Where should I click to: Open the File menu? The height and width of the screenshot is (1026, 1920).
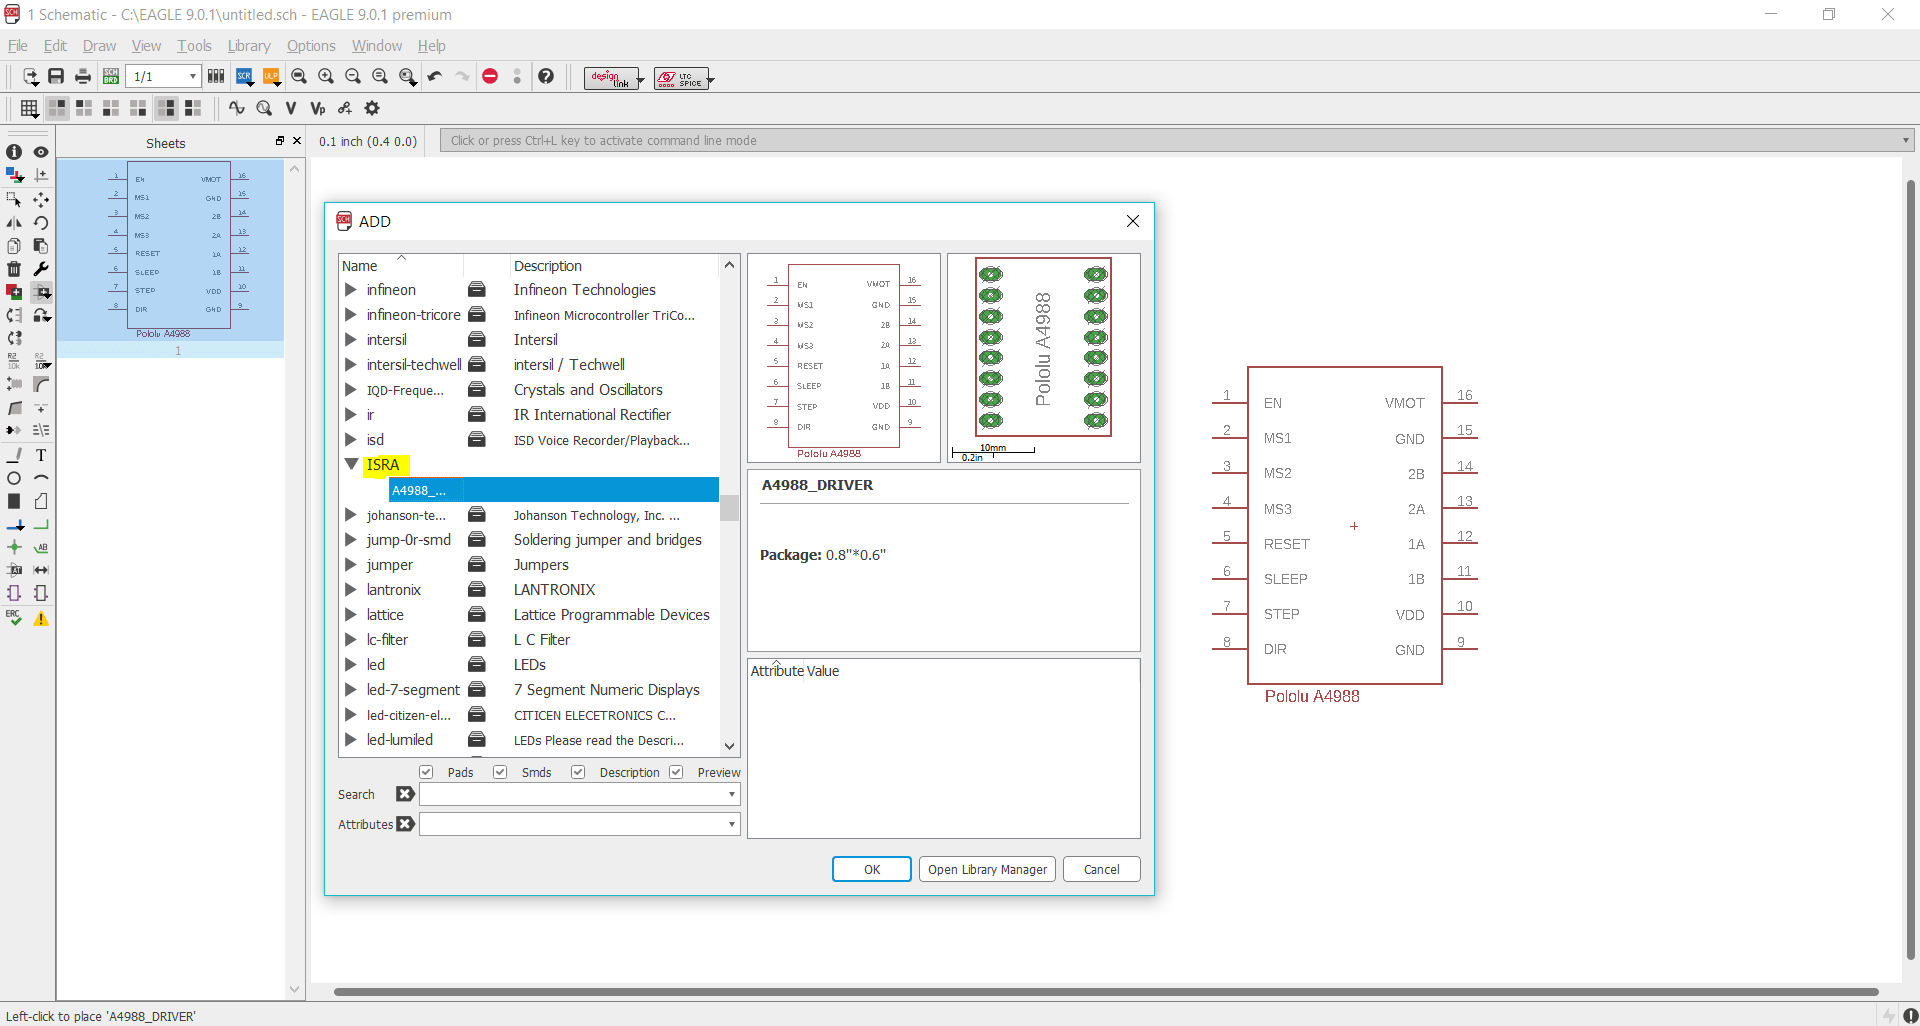point(18,46)
